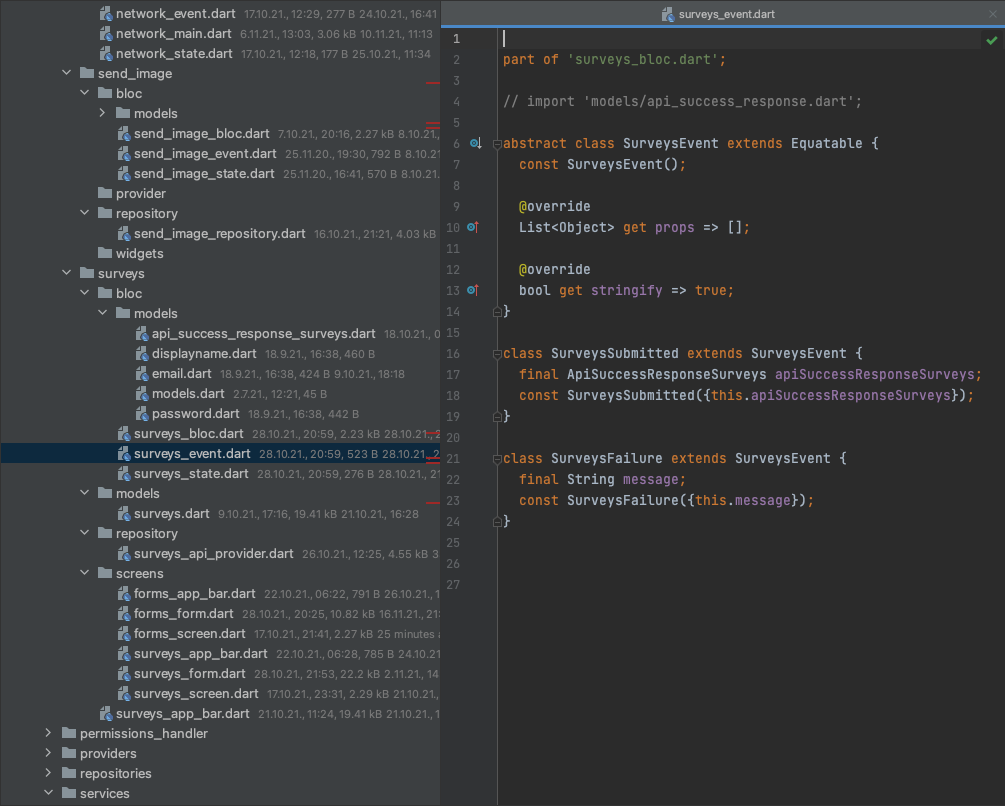1005x806 pixels.
Task: Click the overrides gutter icon beside props getter
Action: [x=472, y=227]
